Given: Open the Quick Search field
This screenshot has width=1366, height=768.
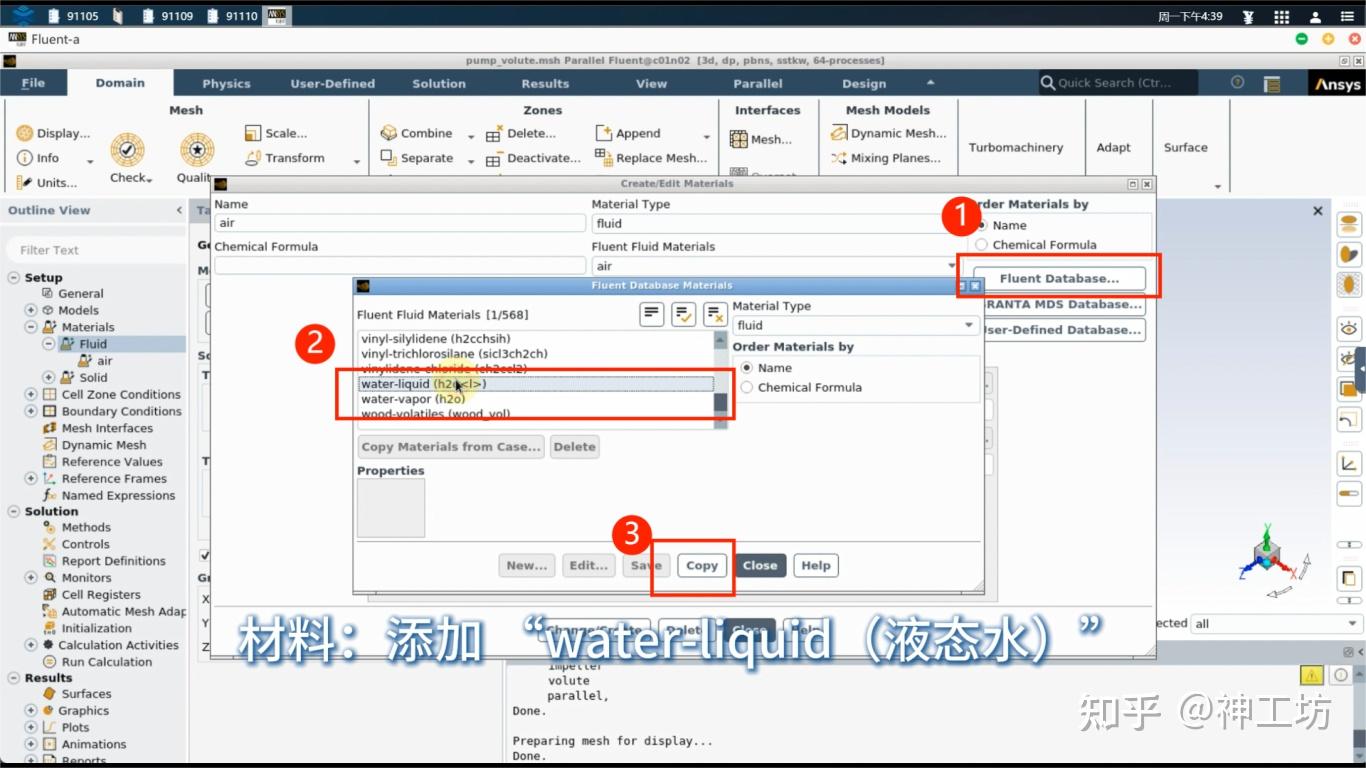Looking at the screenshot, I should point(1117,83).
